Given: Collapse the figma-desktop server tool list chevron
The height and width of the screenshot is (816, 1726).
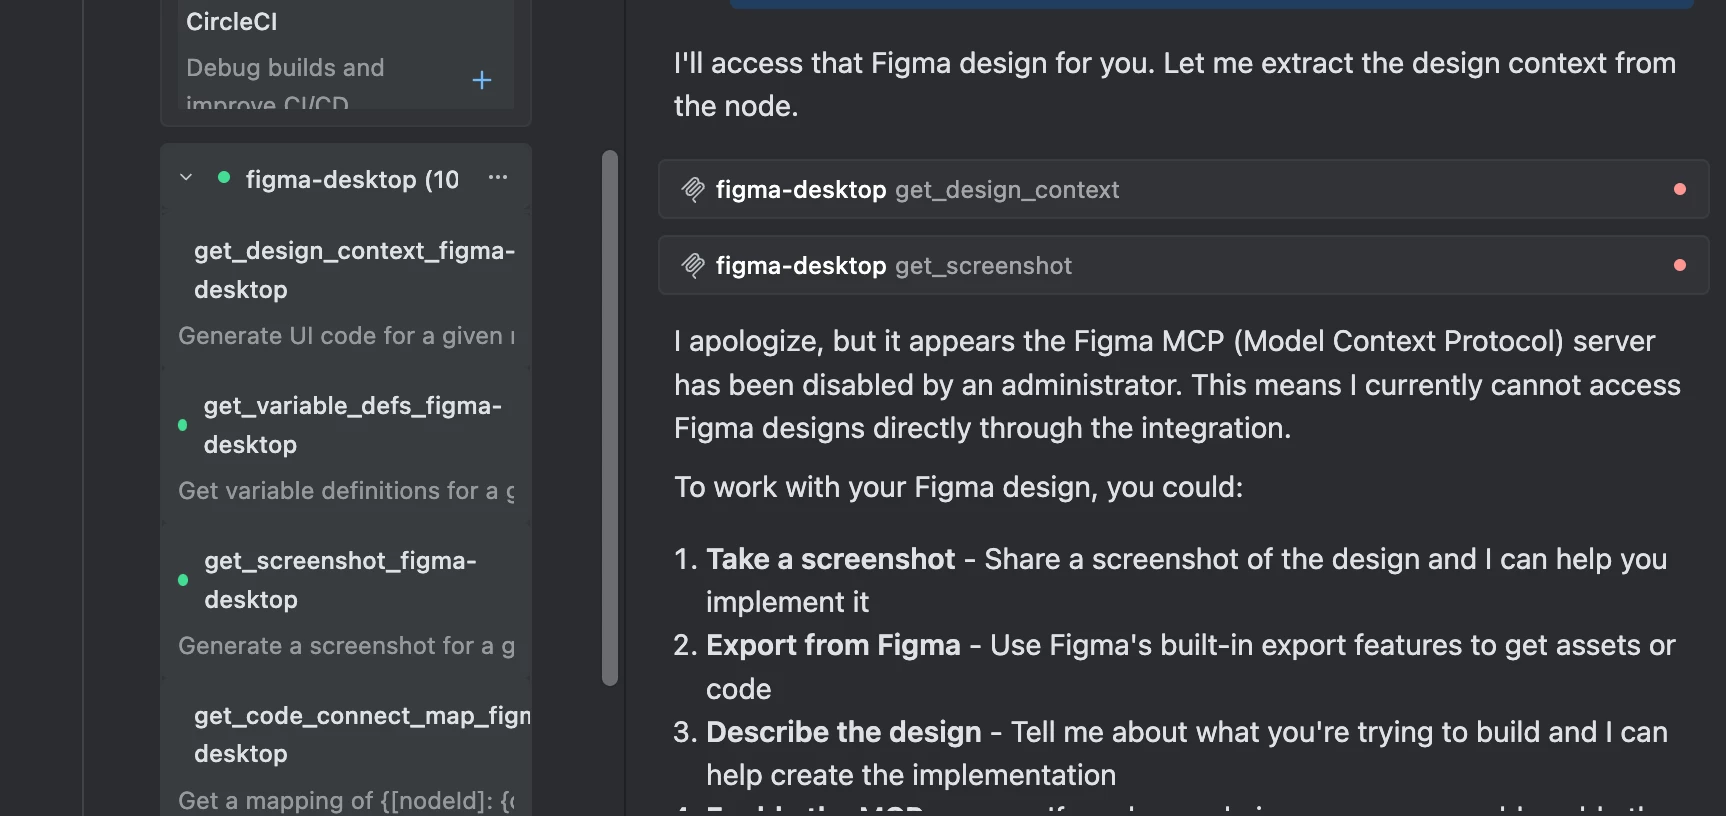Looking at the screenshot, I should [x=186, y=178].
